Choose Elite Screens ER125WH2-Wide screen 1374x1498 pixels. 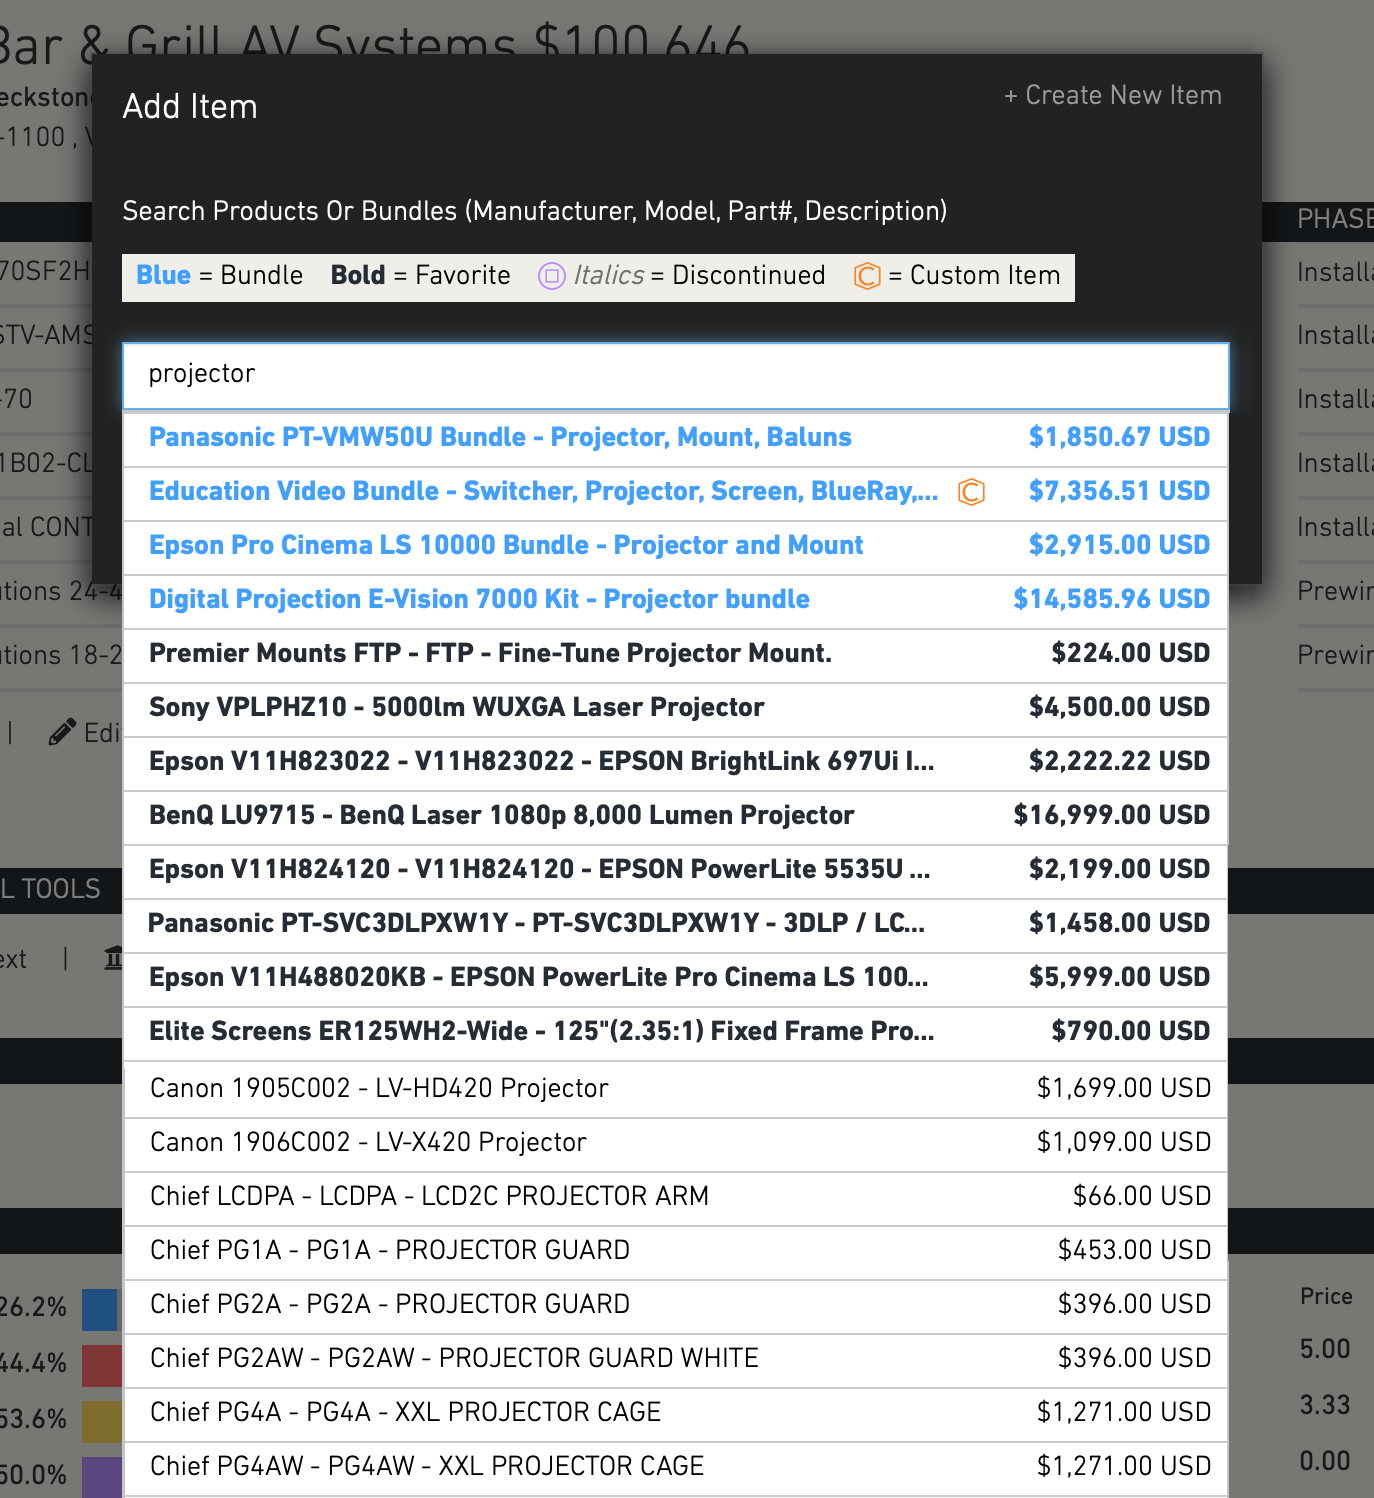(675, 1032)
